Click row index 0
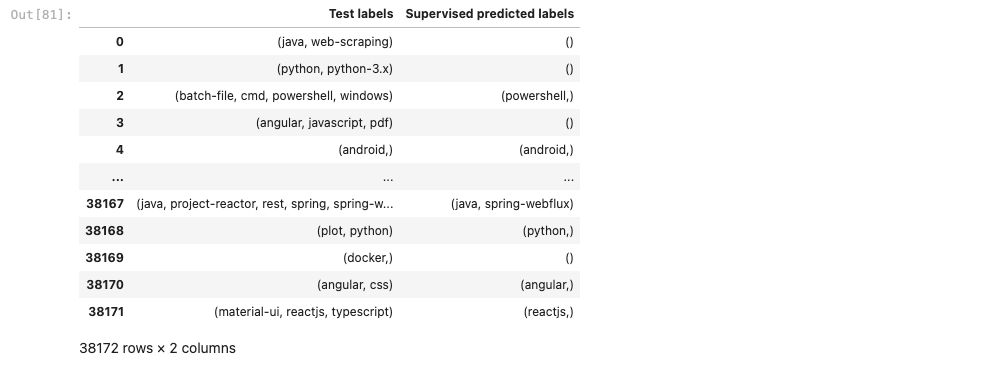This screenshot has width=990, height=374. pos(120,42)
